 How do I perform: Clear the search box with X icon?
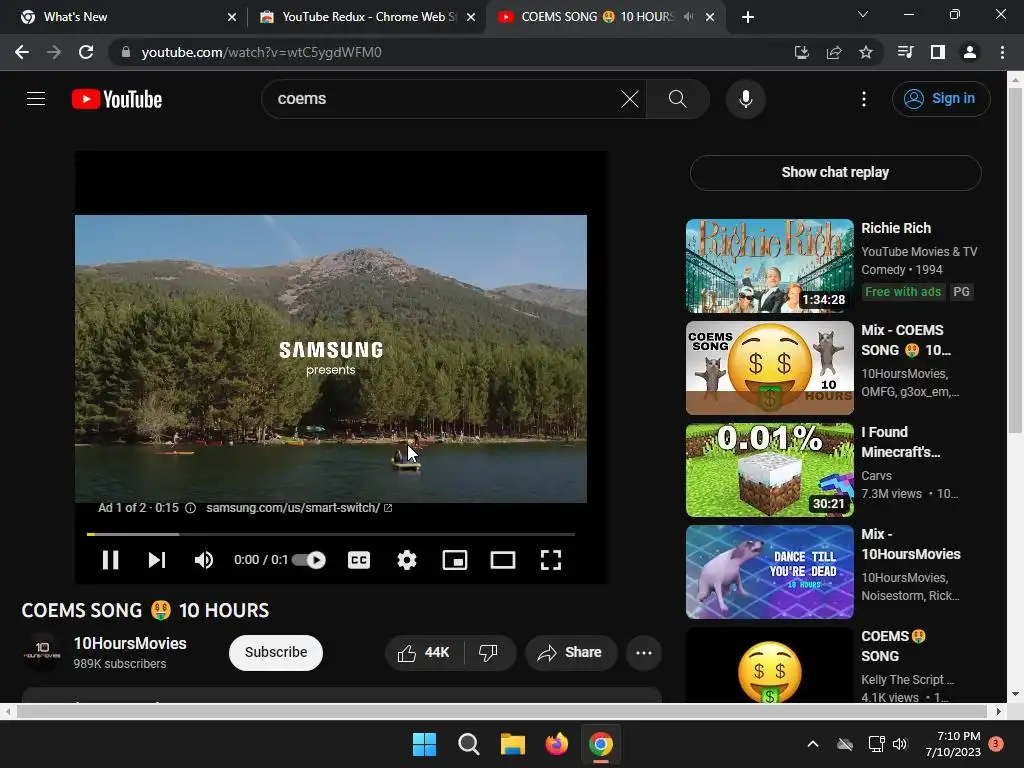tap(630, 99)
